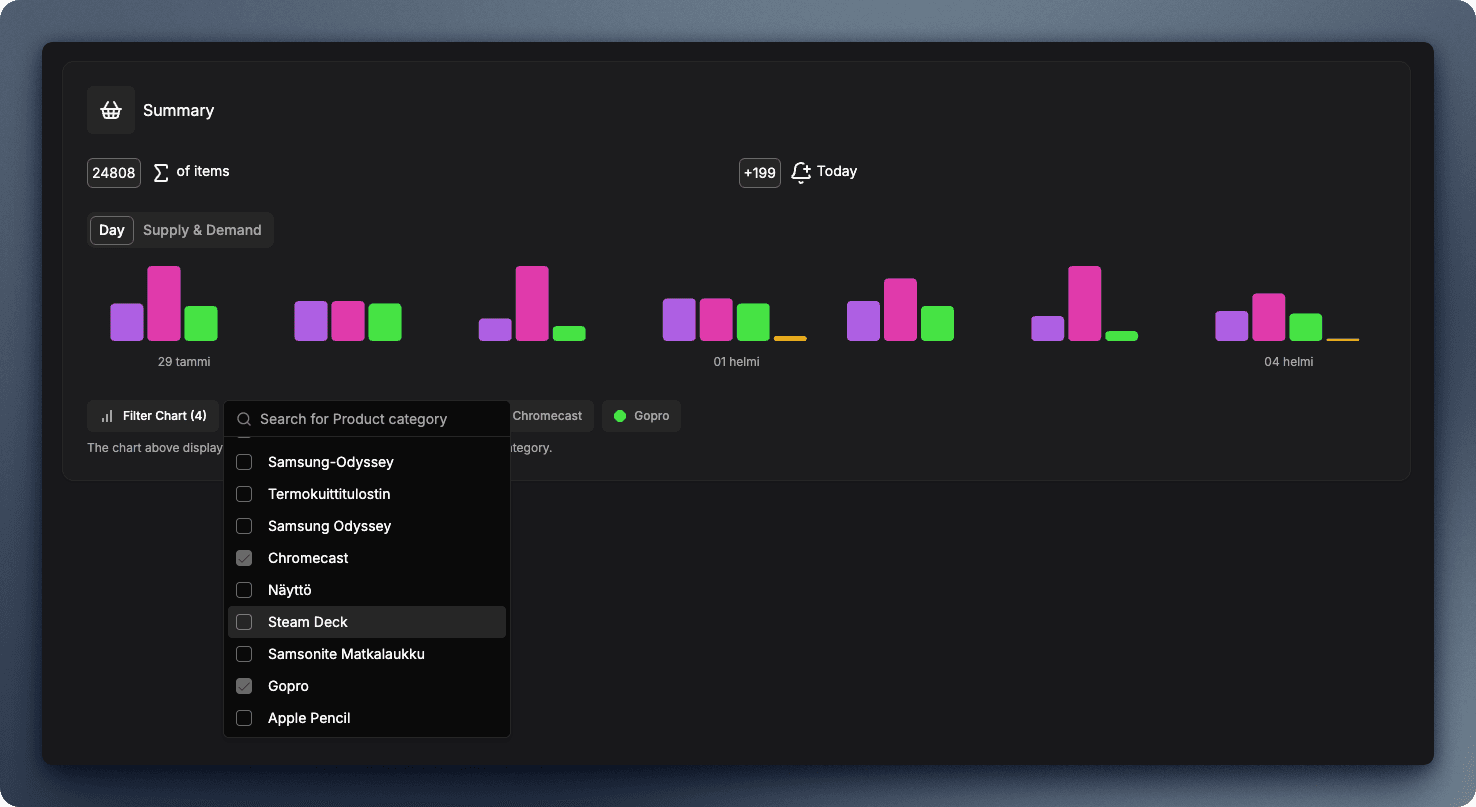This screenshot has height=807, width=1476.
Task: Click the search magnifier icon in dropdown
Action: [244, 419]
